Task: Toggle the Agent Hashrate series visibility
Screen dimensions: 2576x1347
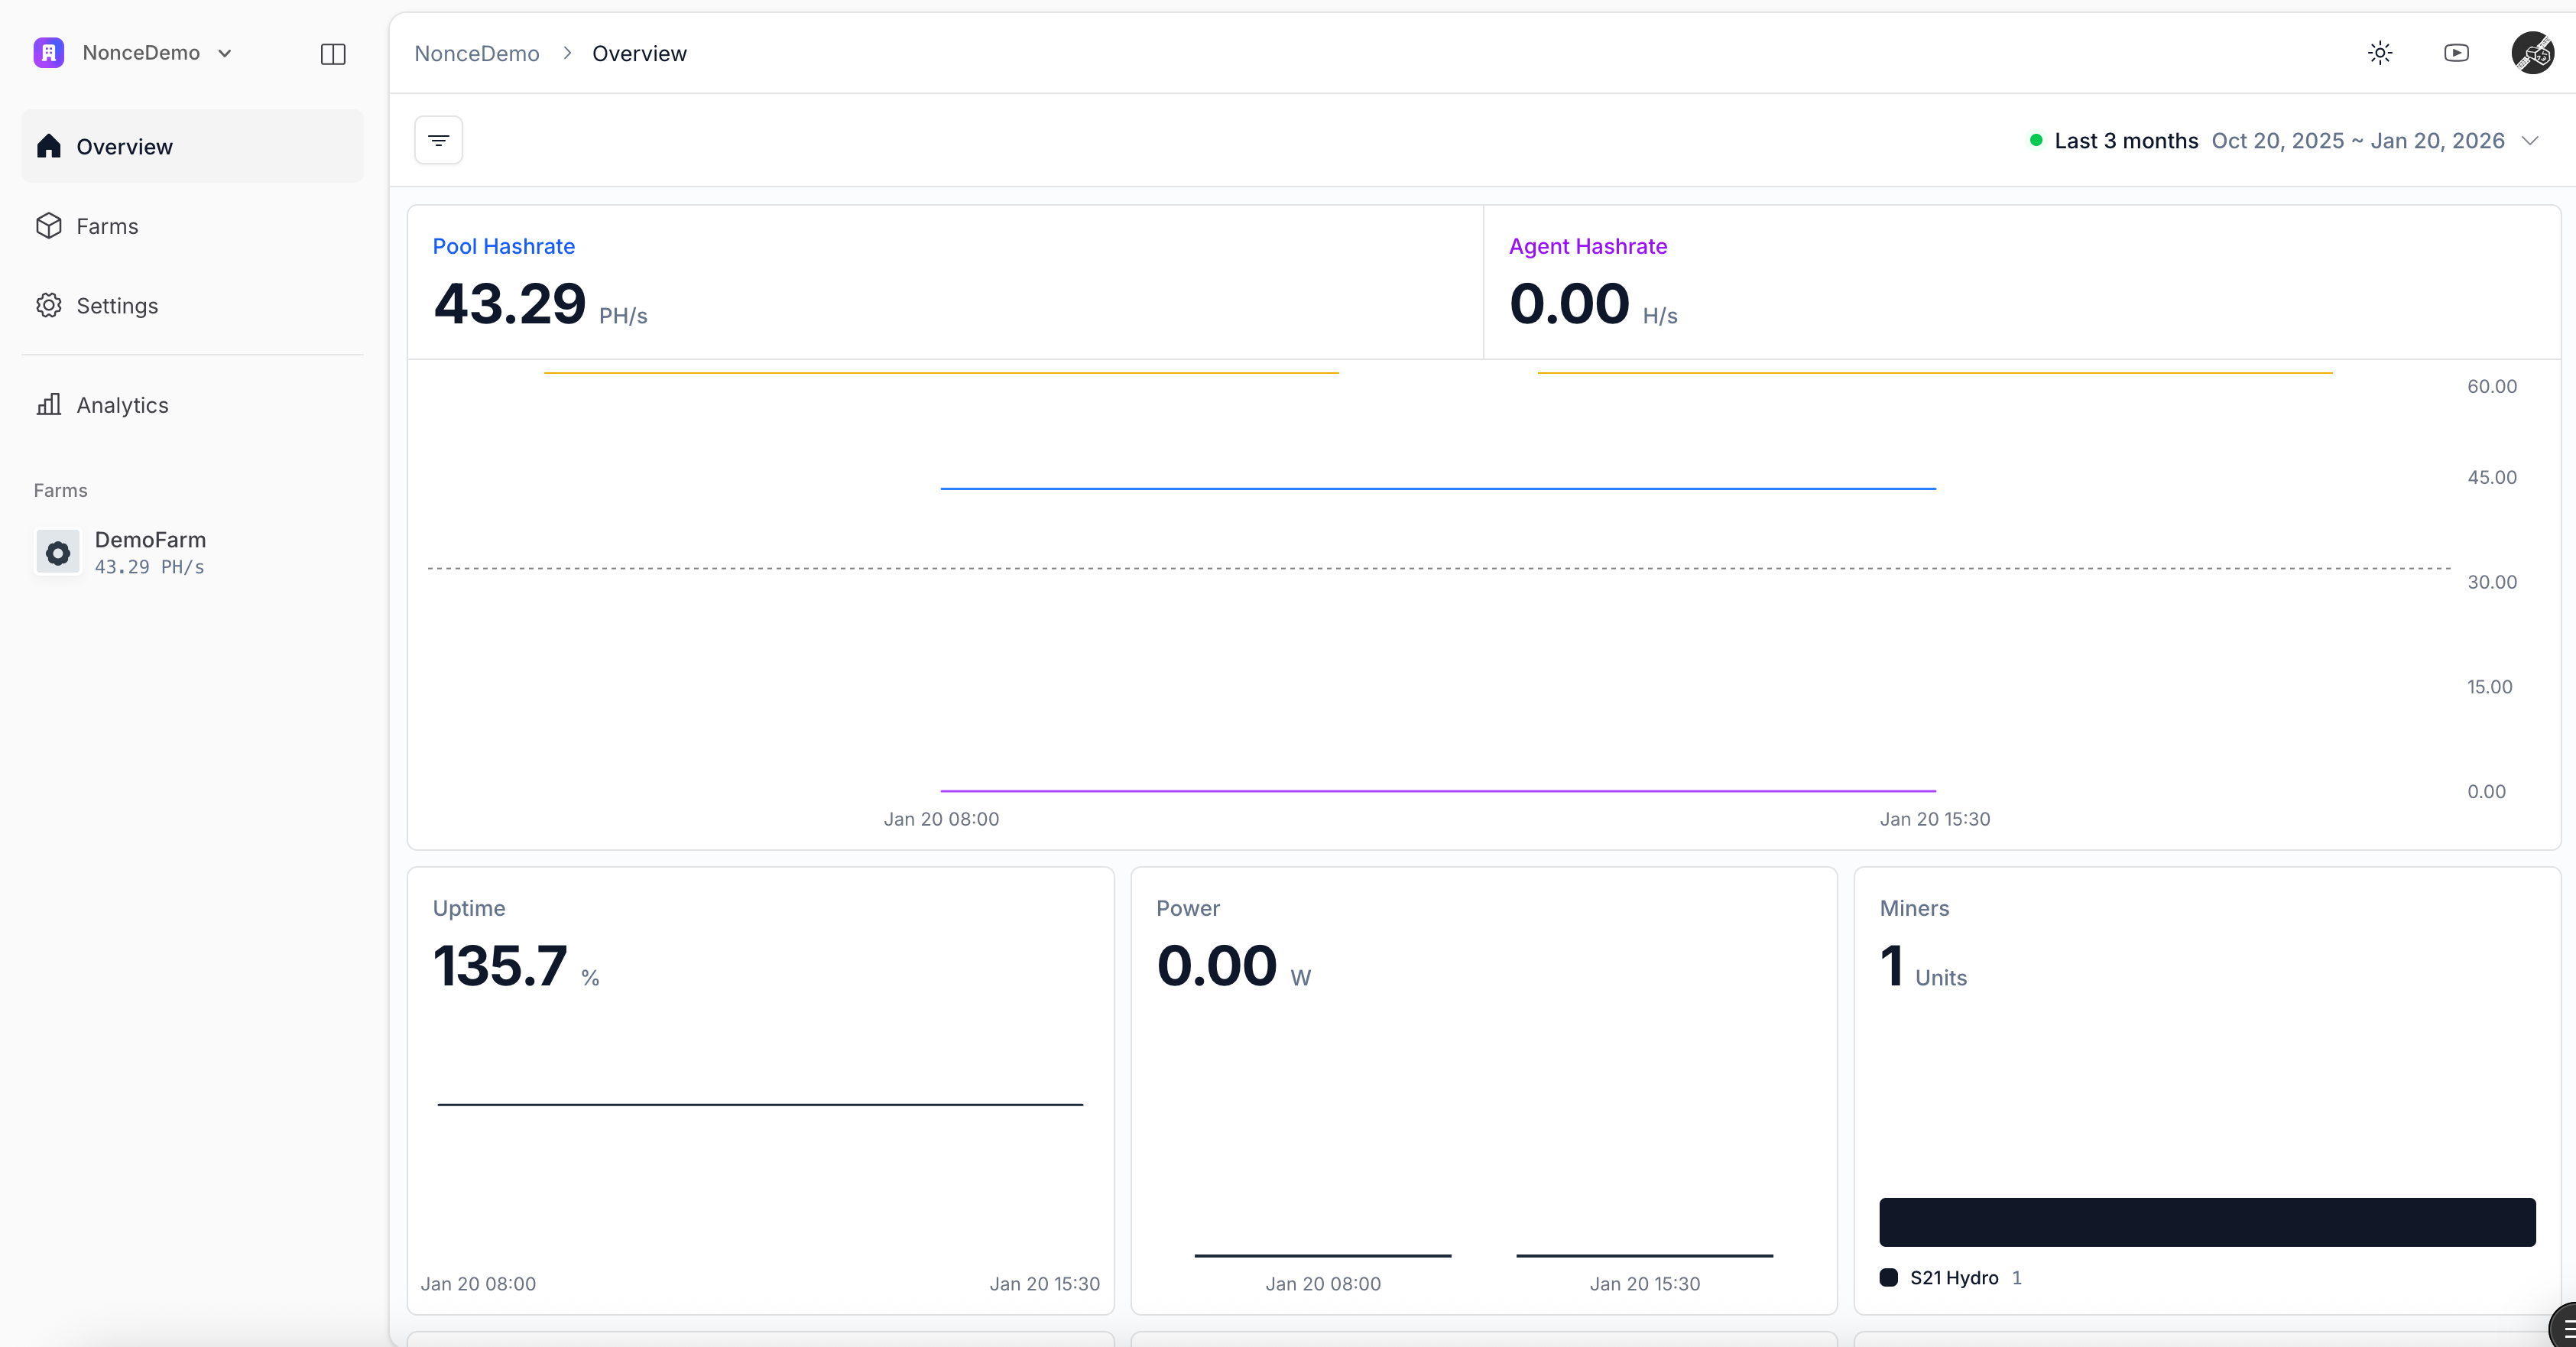Action: click(x=1587, y=245)
